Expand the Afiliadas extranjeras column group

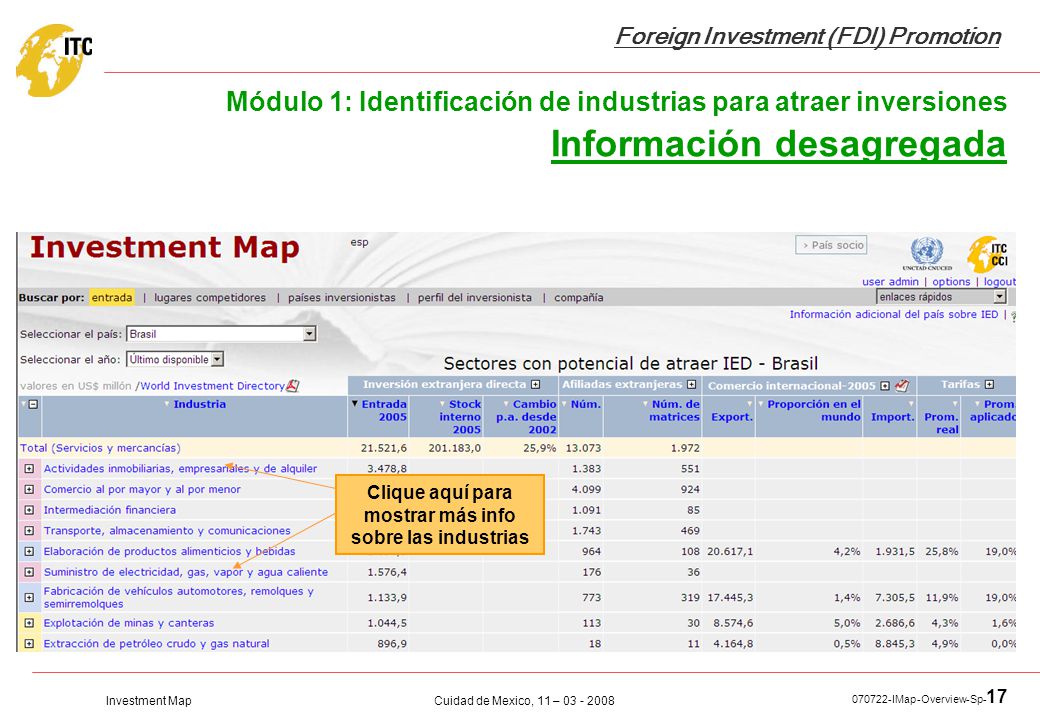(x=692, y=385)
